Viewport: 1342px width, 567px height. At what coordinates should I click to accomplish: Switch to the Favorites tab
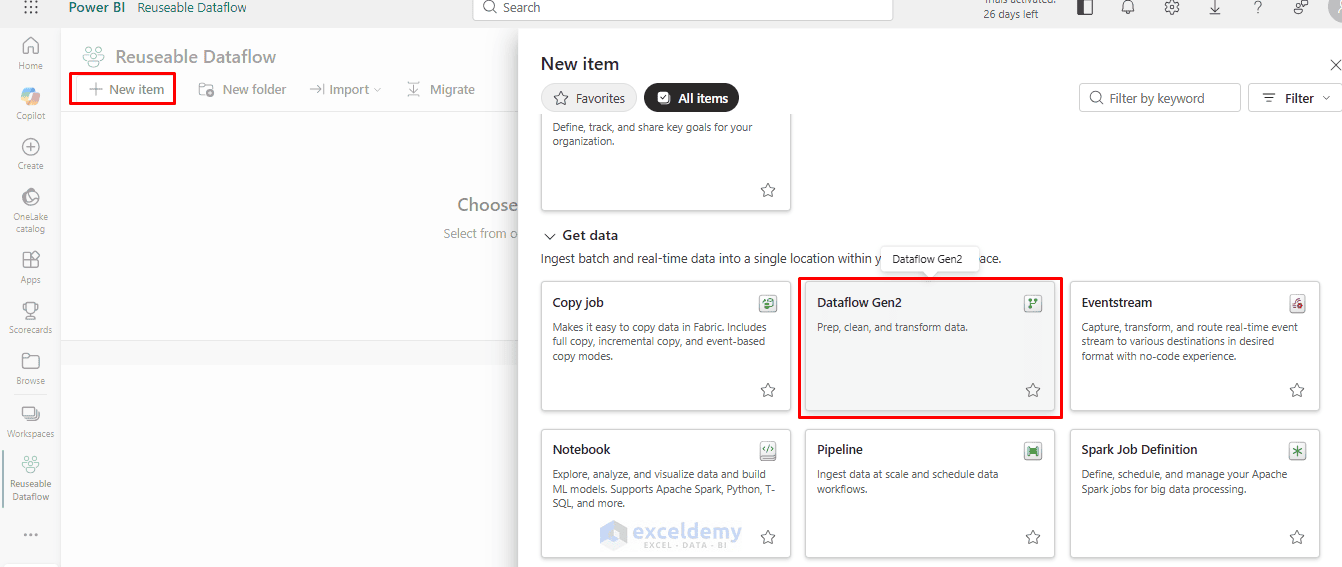[589, 98]
